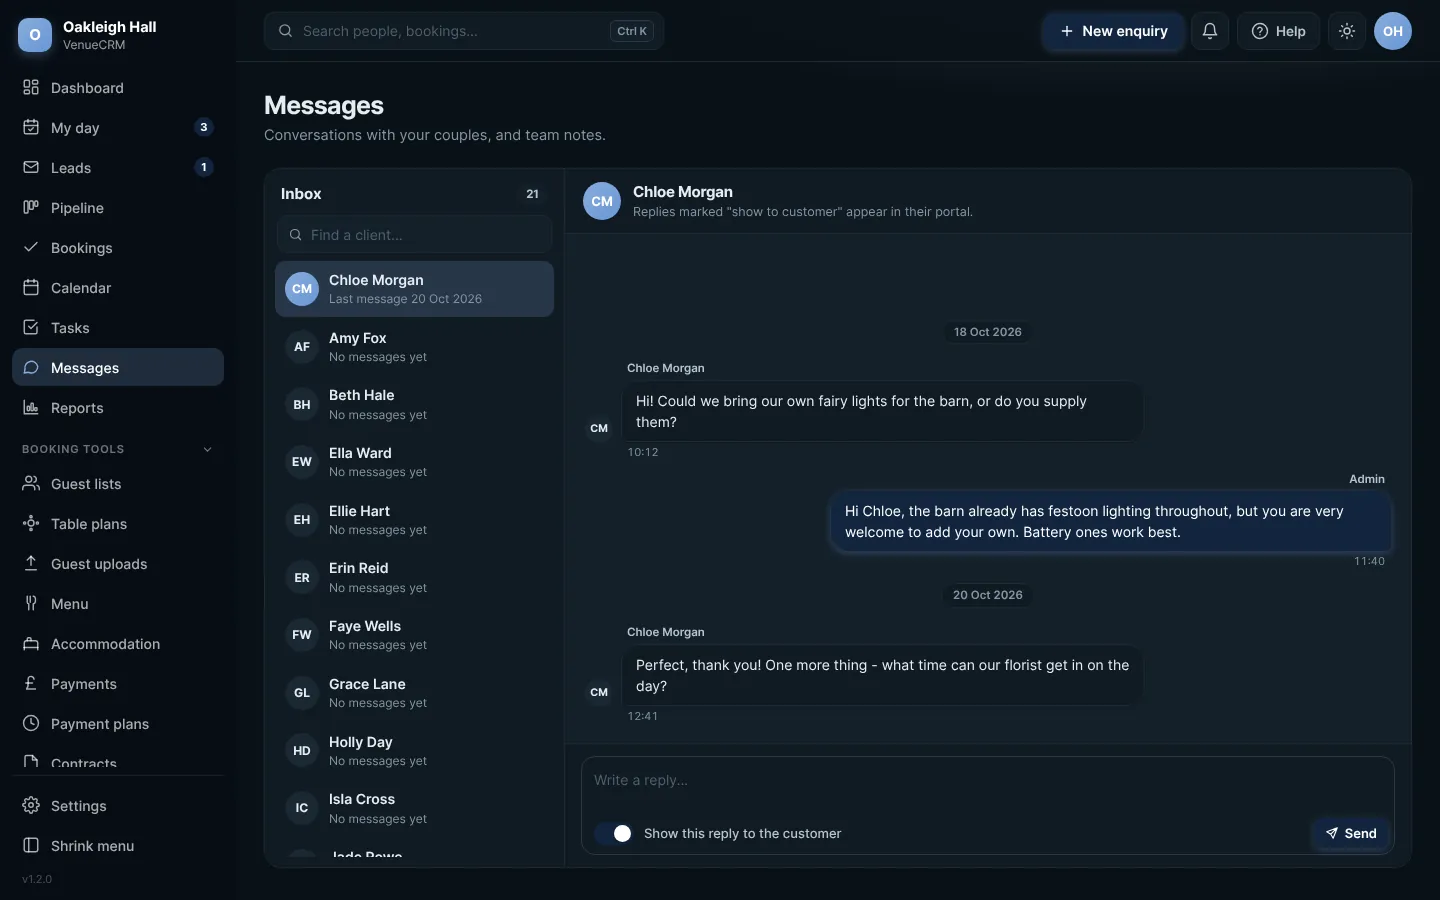1440x900 pixels.
Task: Toggle the light/dark theme sun icon
Action: click(x=1347, y=31)
